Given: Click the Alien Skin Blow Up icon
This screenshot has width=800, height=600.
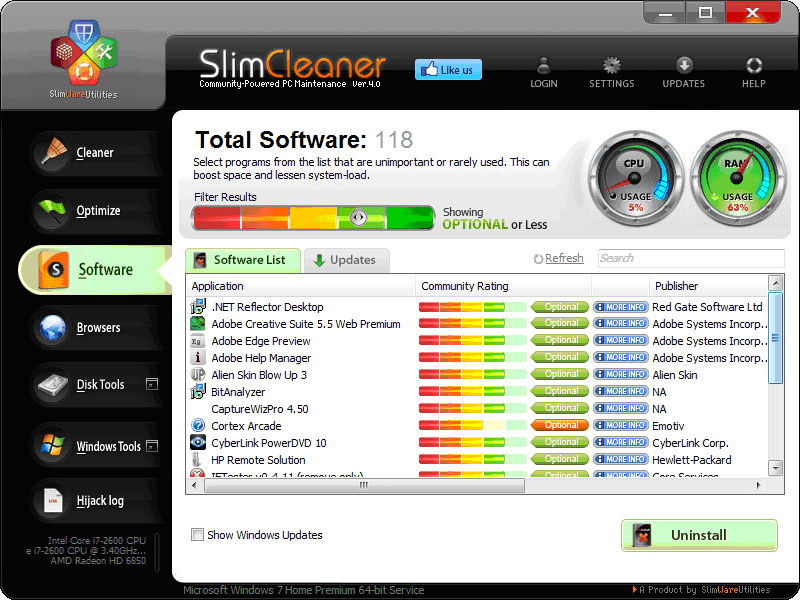Looking at the screenshot, I should (198, 374).
